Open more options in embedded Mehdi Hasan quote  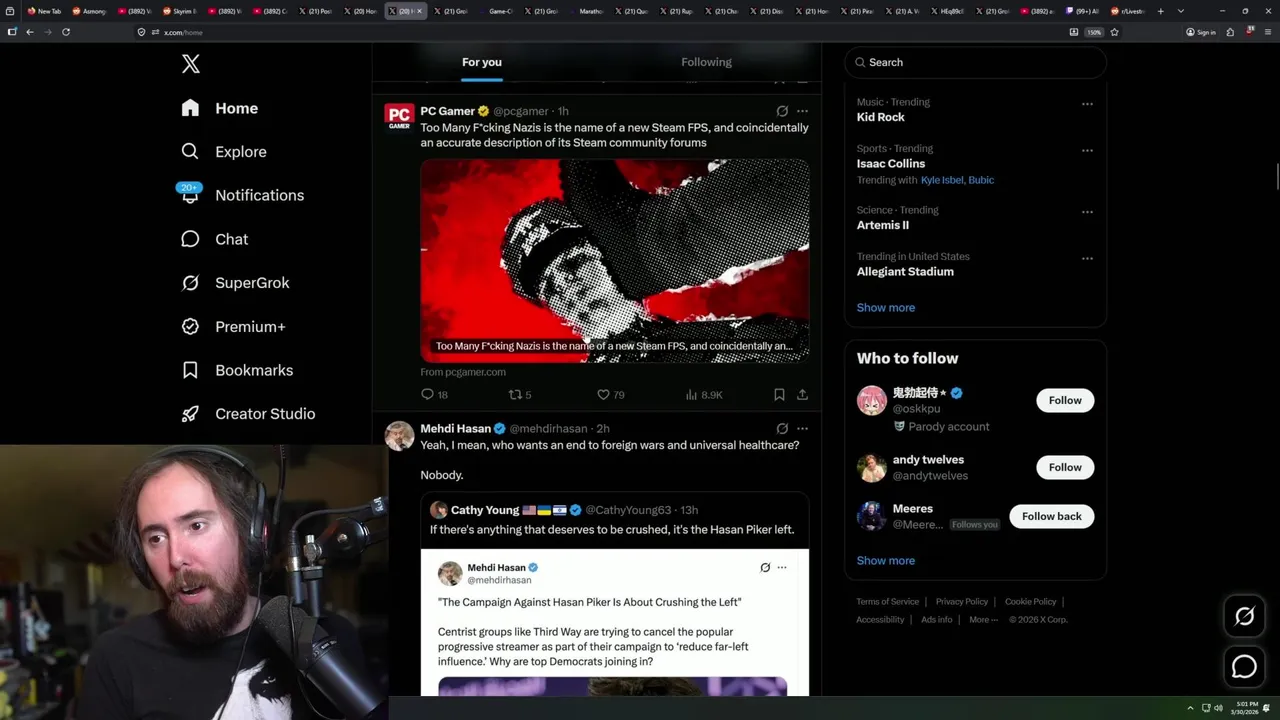click(782, 567)
